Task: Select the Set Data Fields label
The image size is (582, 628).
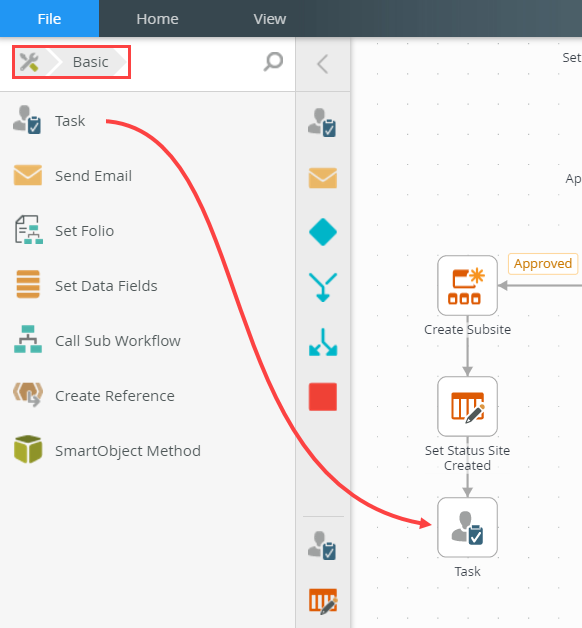Action: click(106, 286)
